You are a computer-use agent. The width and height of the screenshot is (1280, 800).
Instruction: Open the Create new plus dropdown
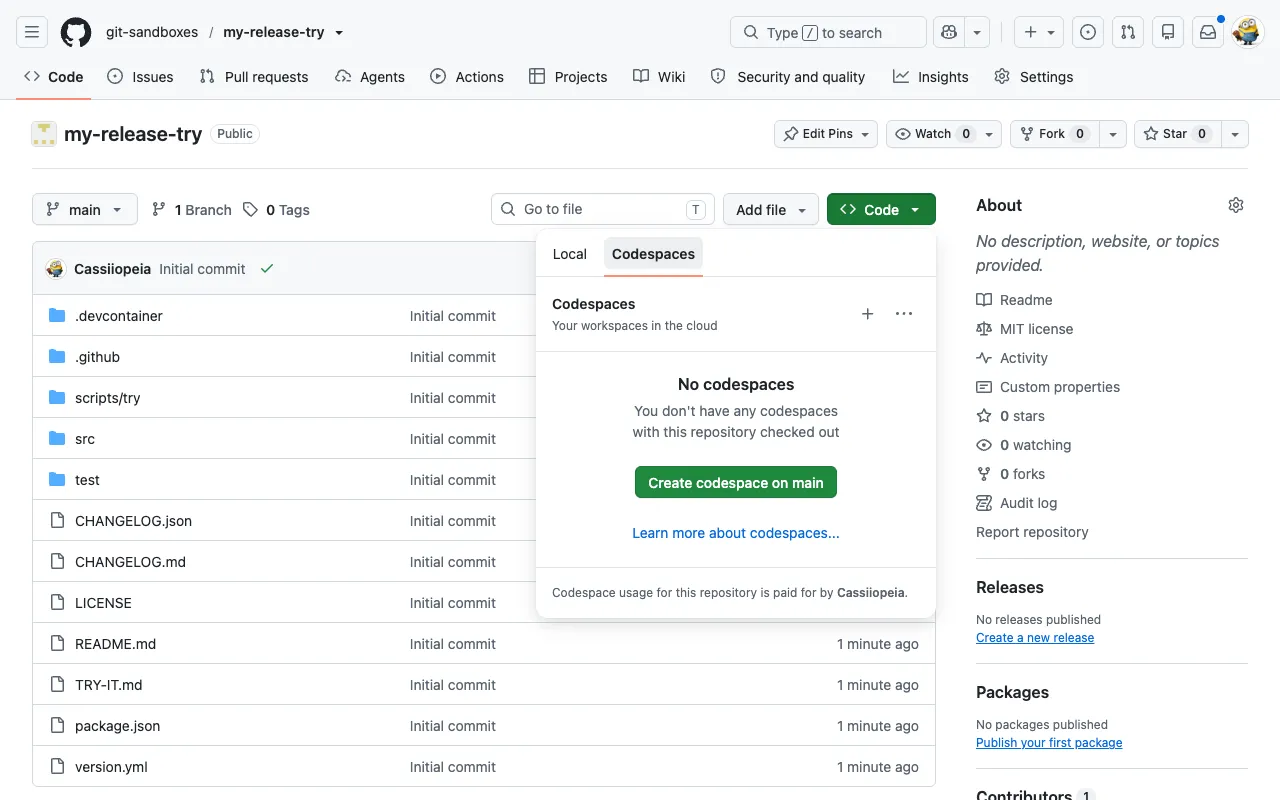tap(1039, 32)
